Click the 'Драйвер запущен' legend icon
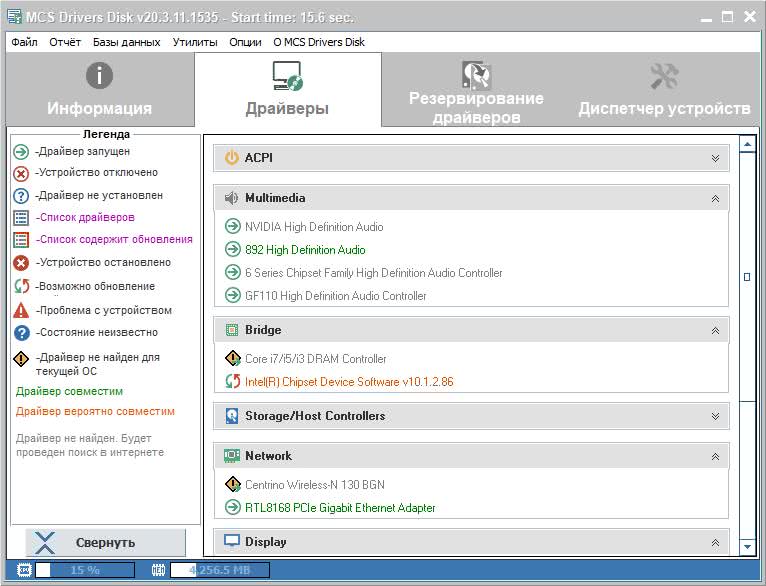The width and height of the screenshot is (766, 586). pyautogui.click(x=21, y=152)
